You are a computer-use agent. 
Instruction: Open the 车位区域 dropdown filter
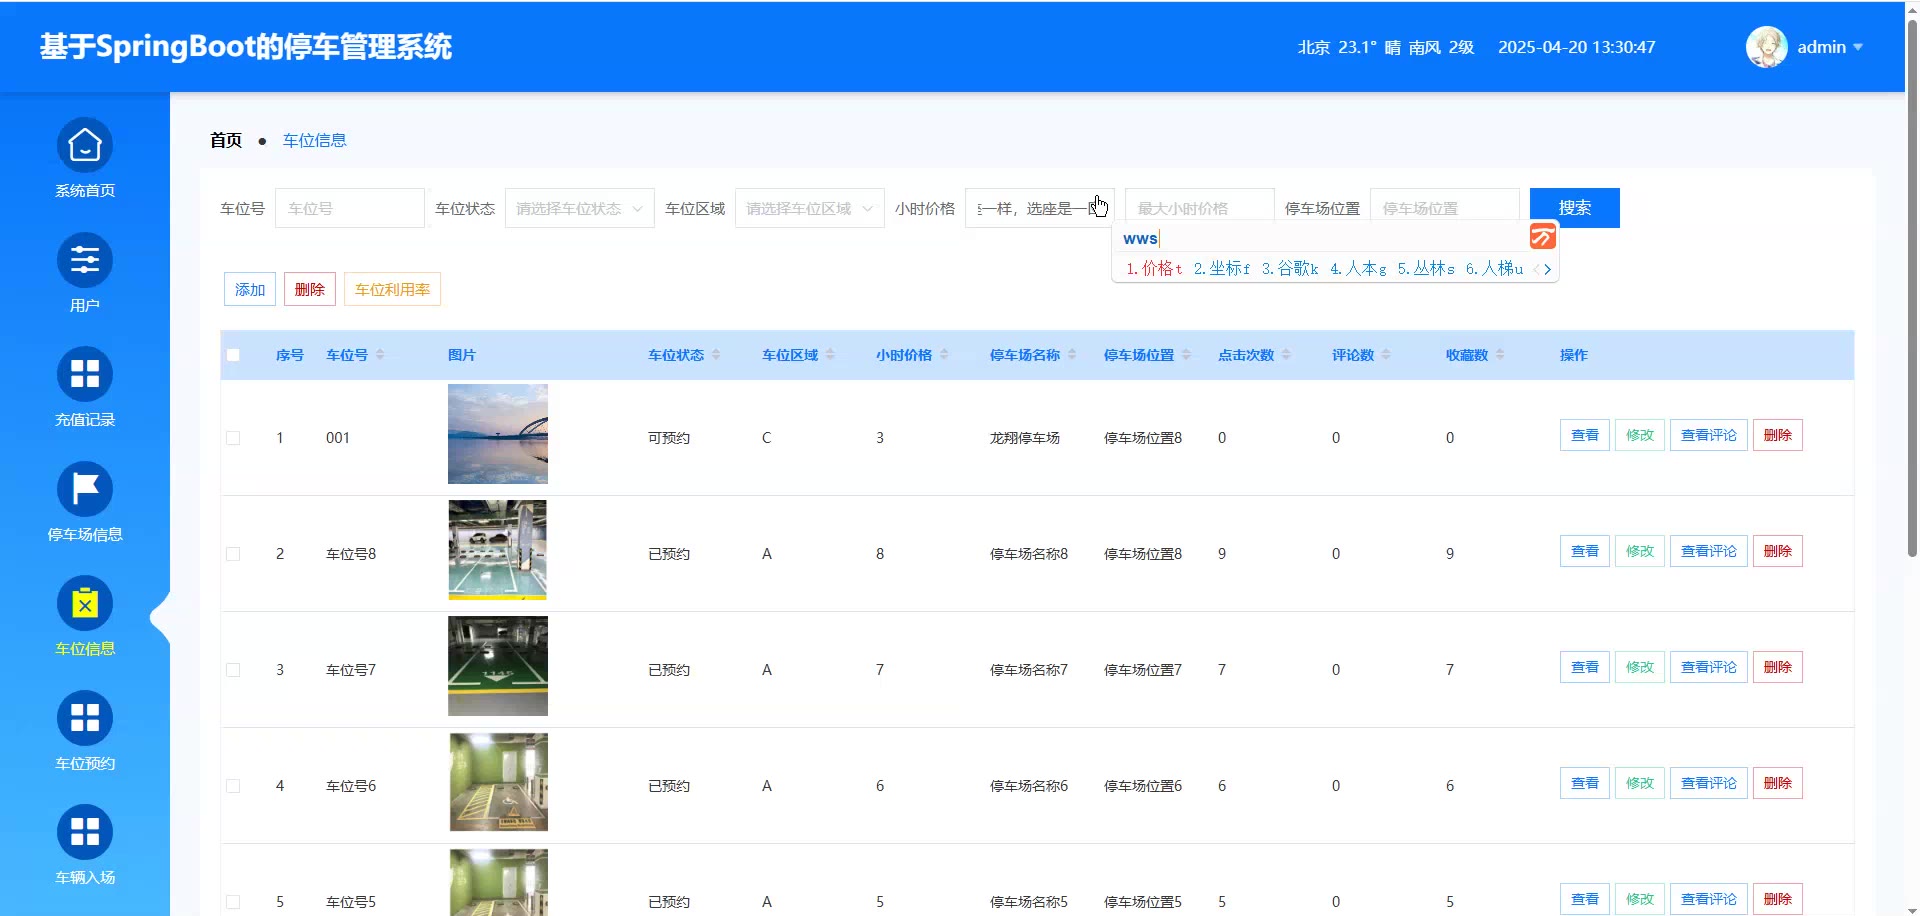tap(809, 208)
